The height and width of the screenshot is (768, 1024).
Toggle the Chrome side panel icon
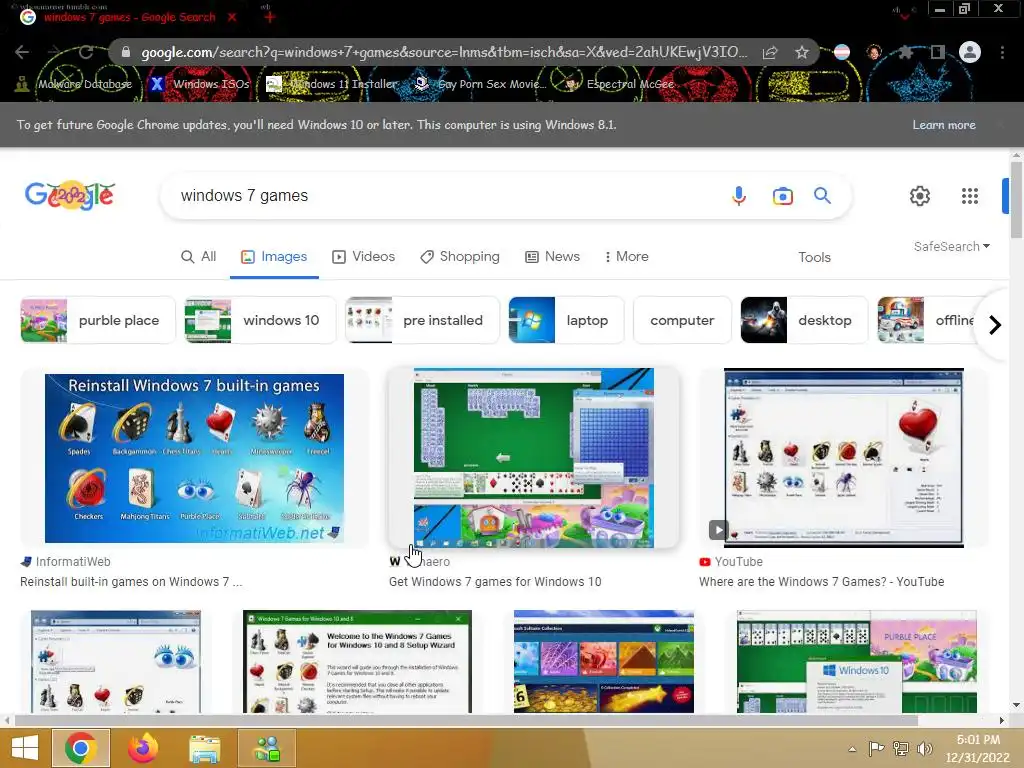point(937,52)
